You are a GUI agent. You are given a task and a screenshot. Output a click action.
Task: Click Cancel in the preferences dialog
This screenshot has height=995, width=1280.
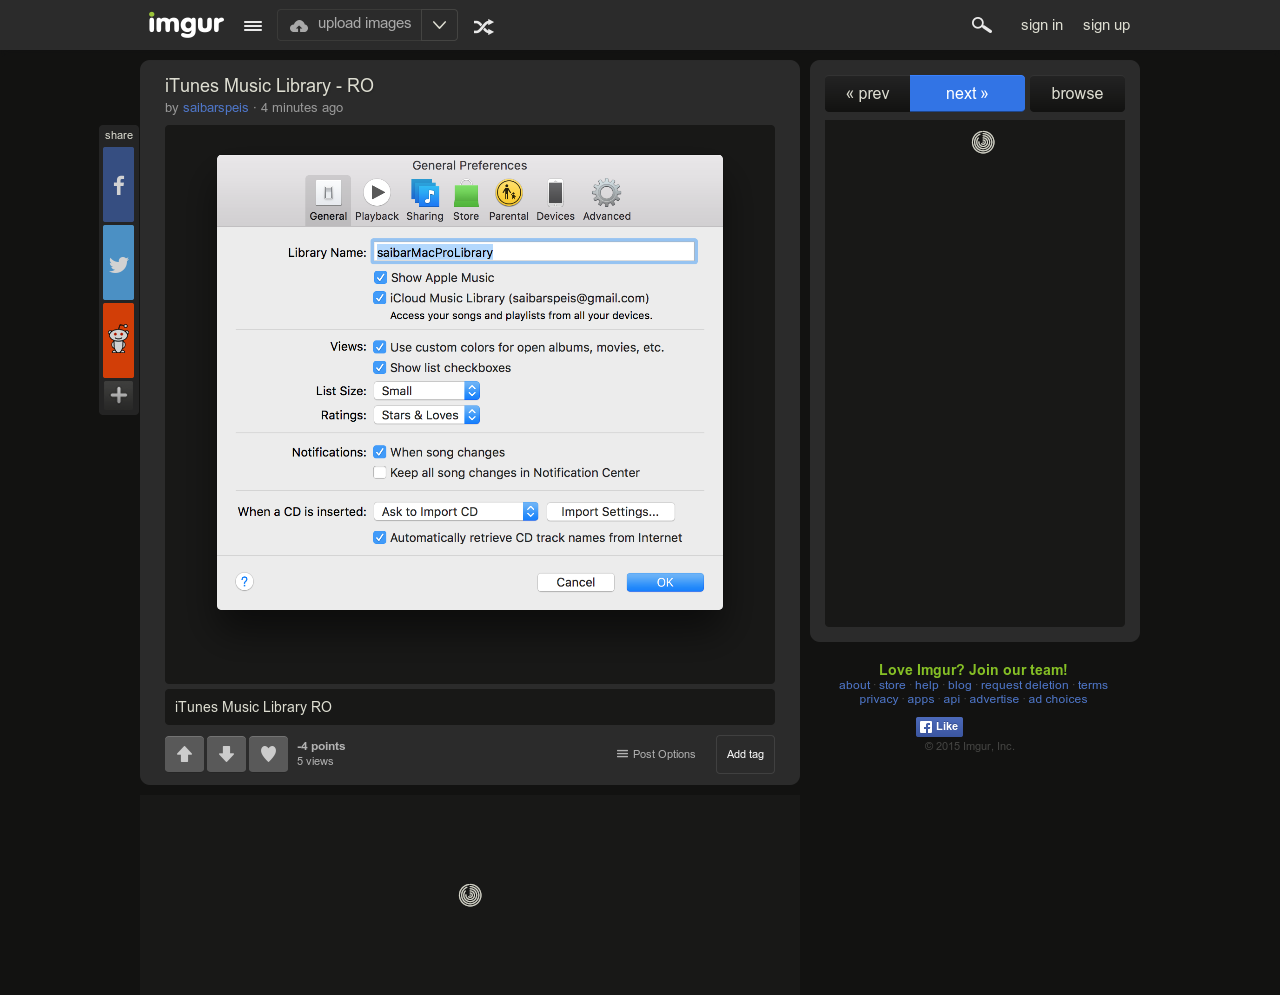[x=576, y=582]
